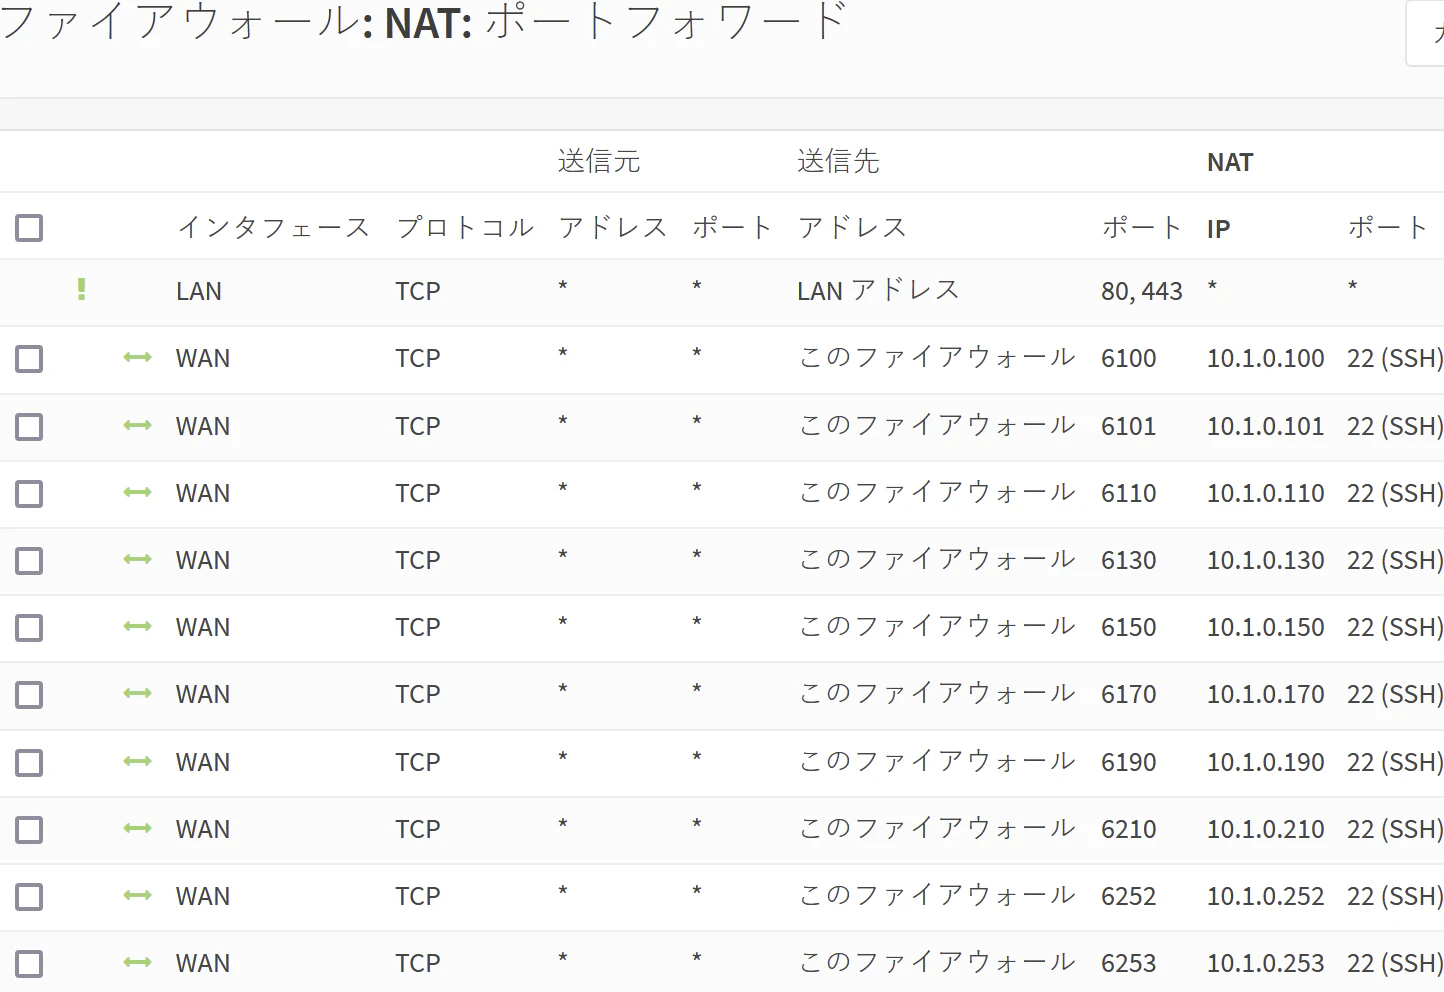Check the box for the 10.1.0.253 rule

pos(29,964)
